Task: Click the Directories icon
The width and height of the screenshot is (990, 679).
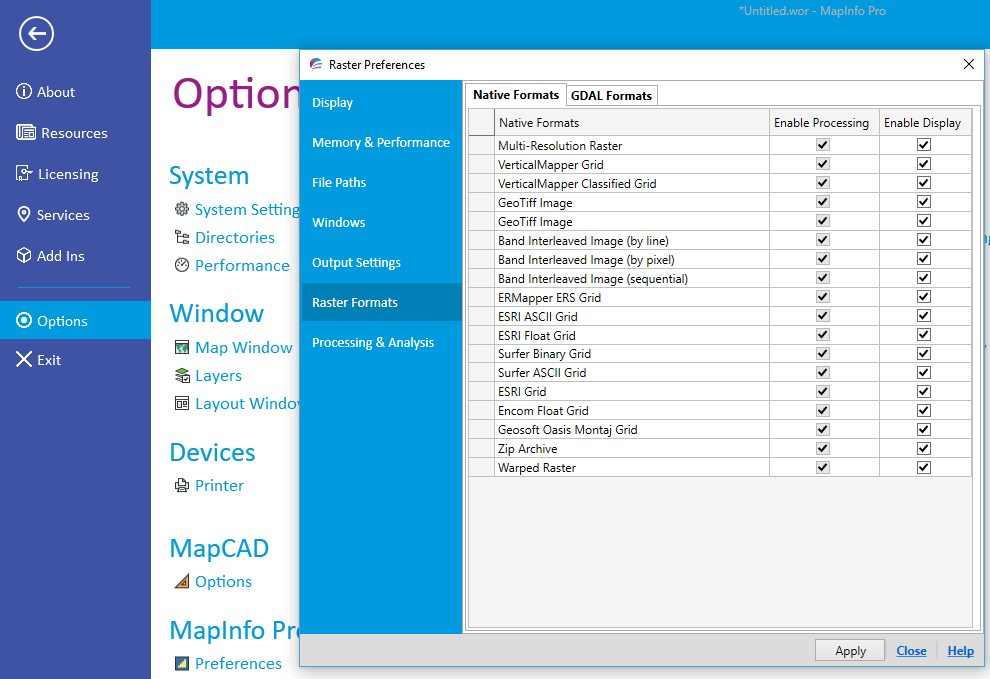Action: coord(182,237)
